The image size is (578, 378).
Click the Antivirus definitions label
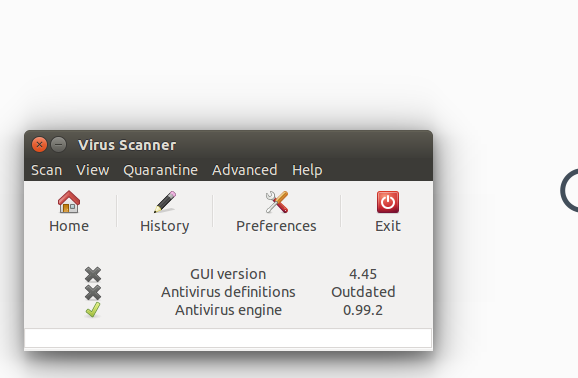pyautogui.click(x=228, y=292)
